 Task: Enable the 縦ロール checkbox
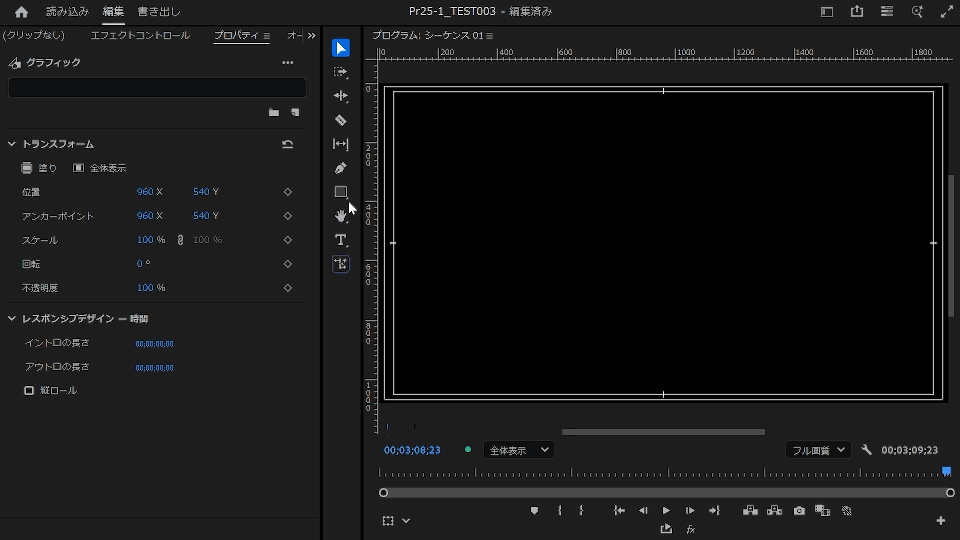(29, 390)
